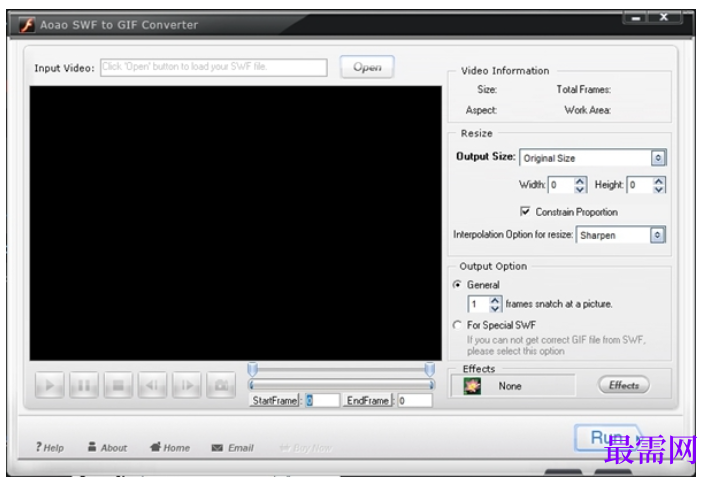
Task: Minimize the converter window
Action: point(637,18)
